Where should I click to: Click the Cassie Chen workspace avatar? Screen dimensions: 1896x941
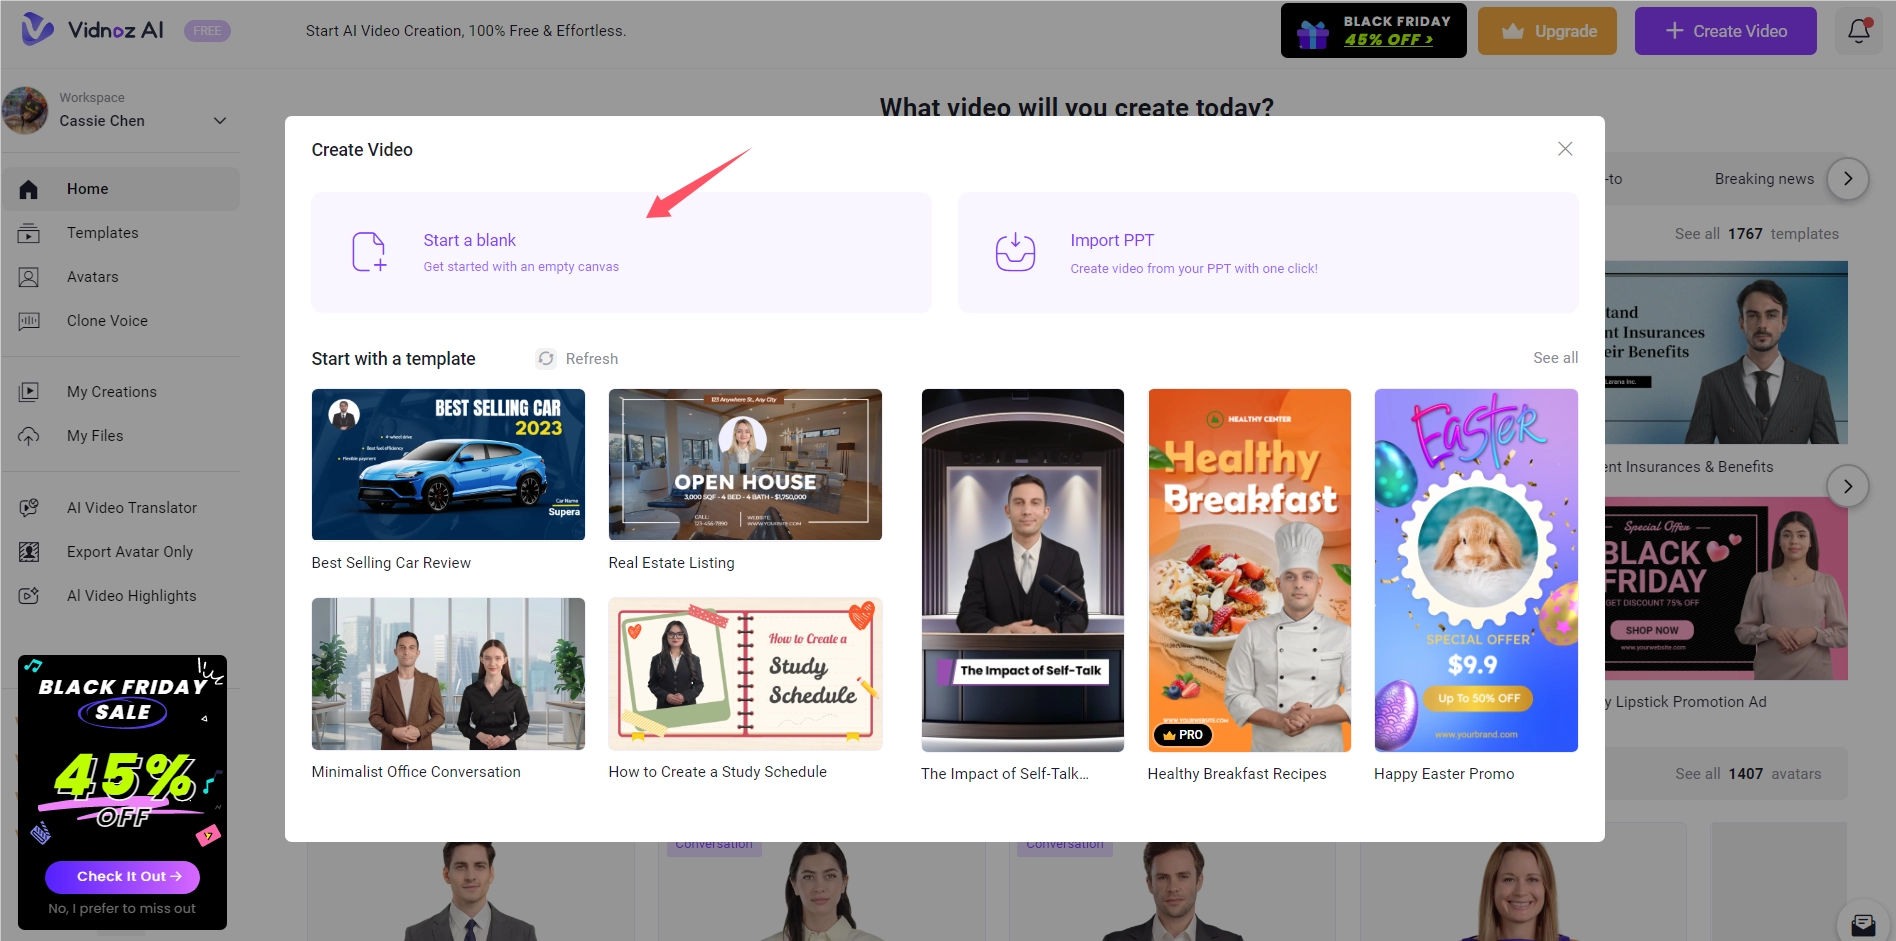25,110
